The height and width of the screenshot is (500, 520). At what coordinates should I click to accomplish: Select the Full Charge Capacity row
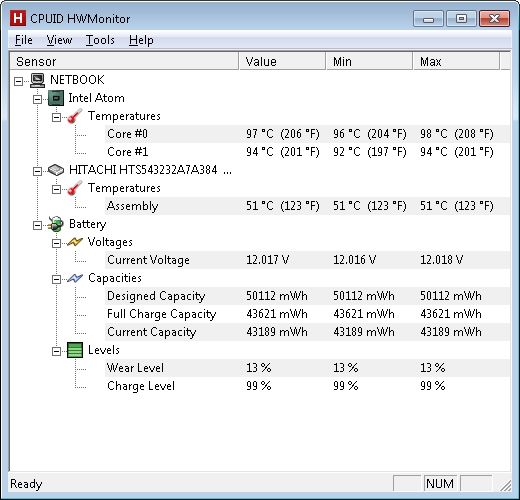click(307, 314)
